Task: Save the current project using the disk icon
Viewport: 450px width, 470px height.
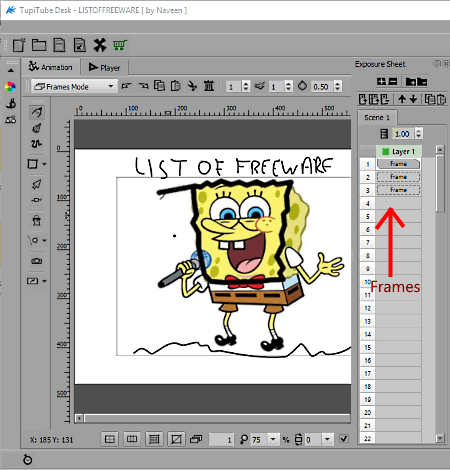Action: coord(59,45)
